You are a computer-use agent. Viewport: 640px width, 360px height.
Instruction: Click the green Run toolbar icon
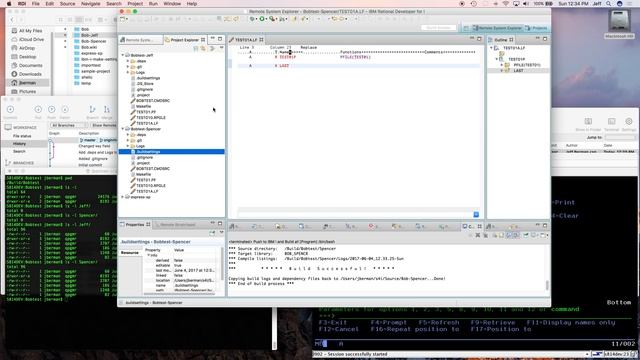pos(262,19)
